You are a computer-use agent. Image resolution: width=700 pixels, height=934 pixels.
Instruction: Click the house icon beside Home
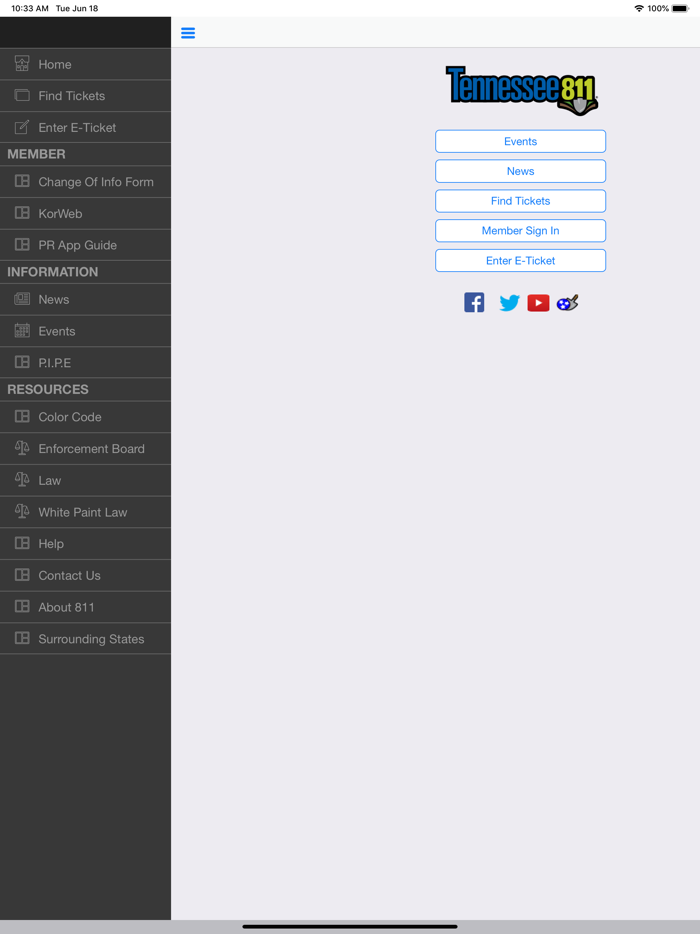coord(22,64)
